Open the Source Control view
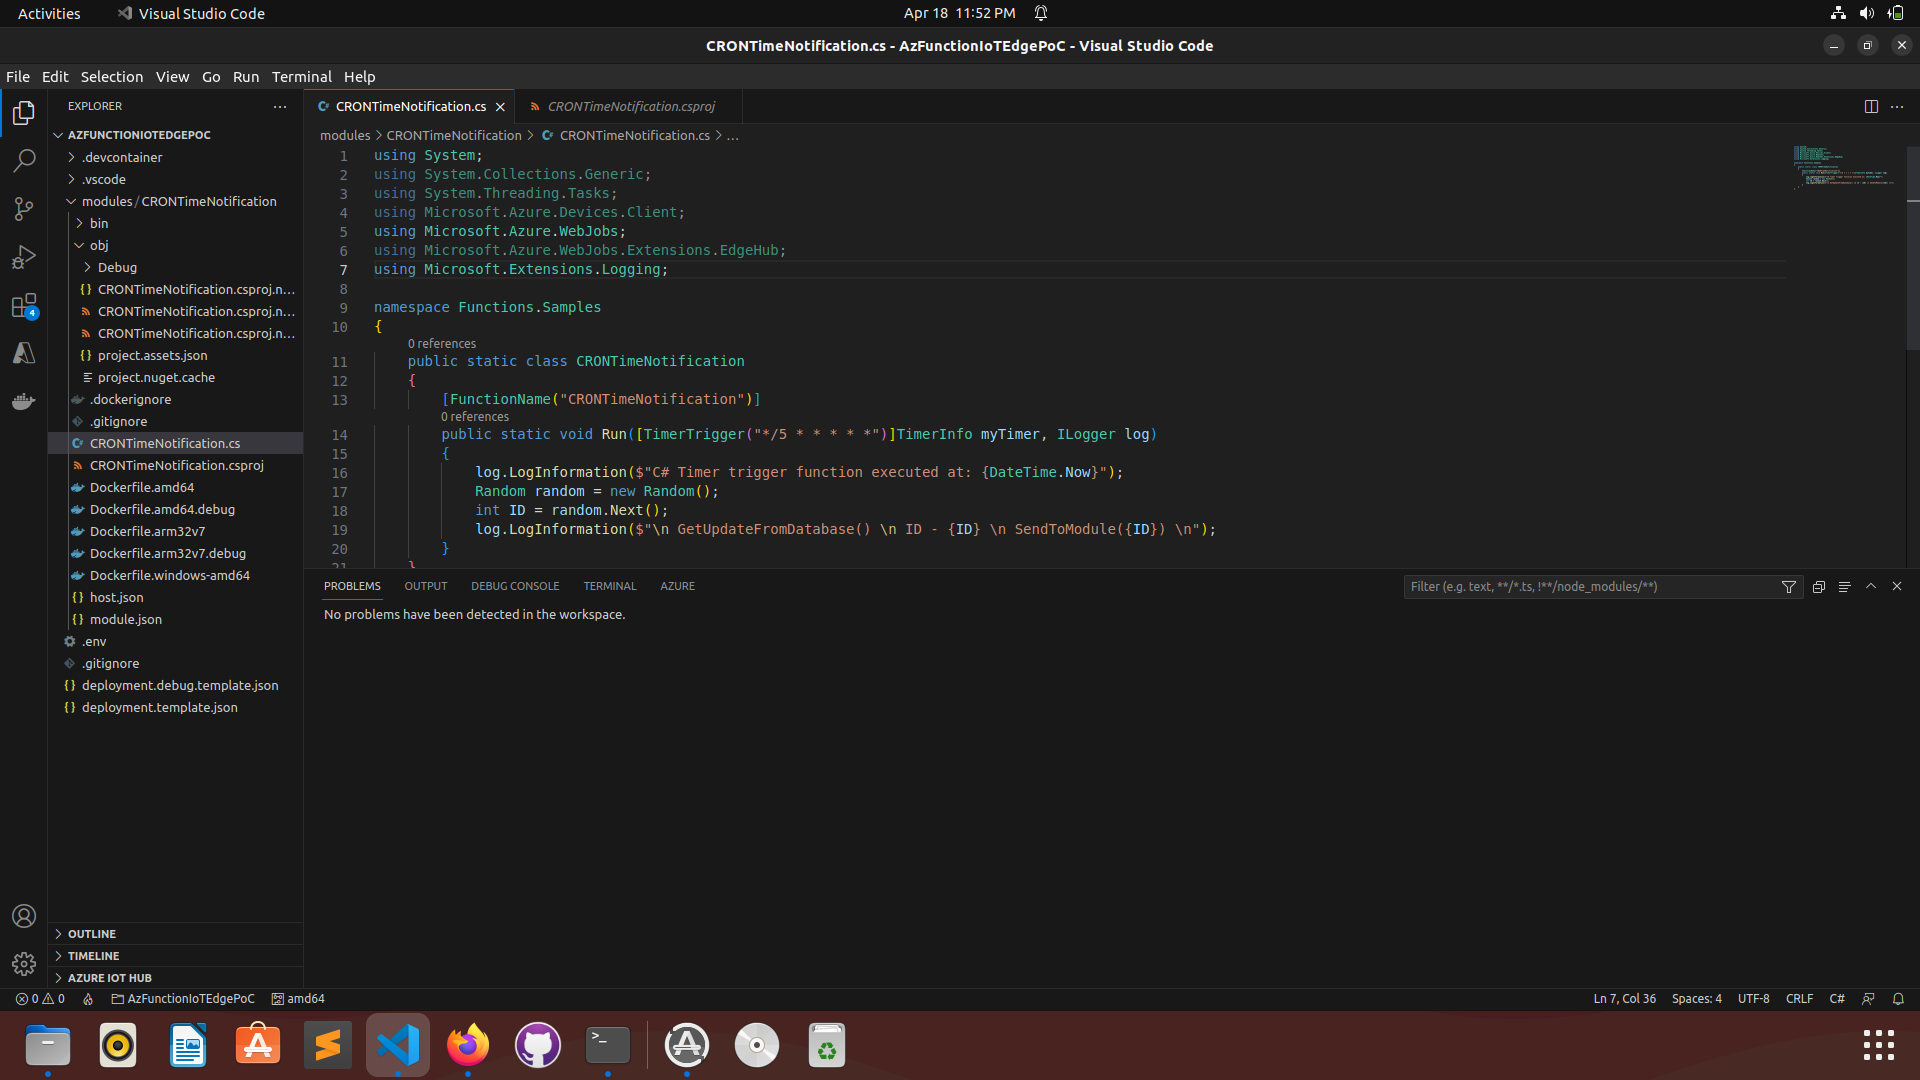 coord(24,208)
